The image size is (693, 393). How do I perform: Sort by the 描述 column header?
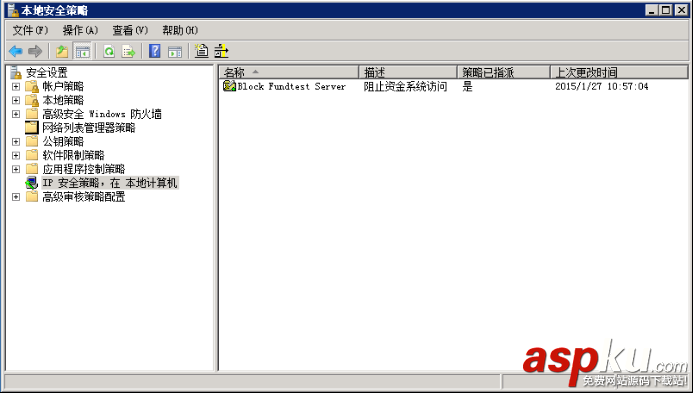408,72
